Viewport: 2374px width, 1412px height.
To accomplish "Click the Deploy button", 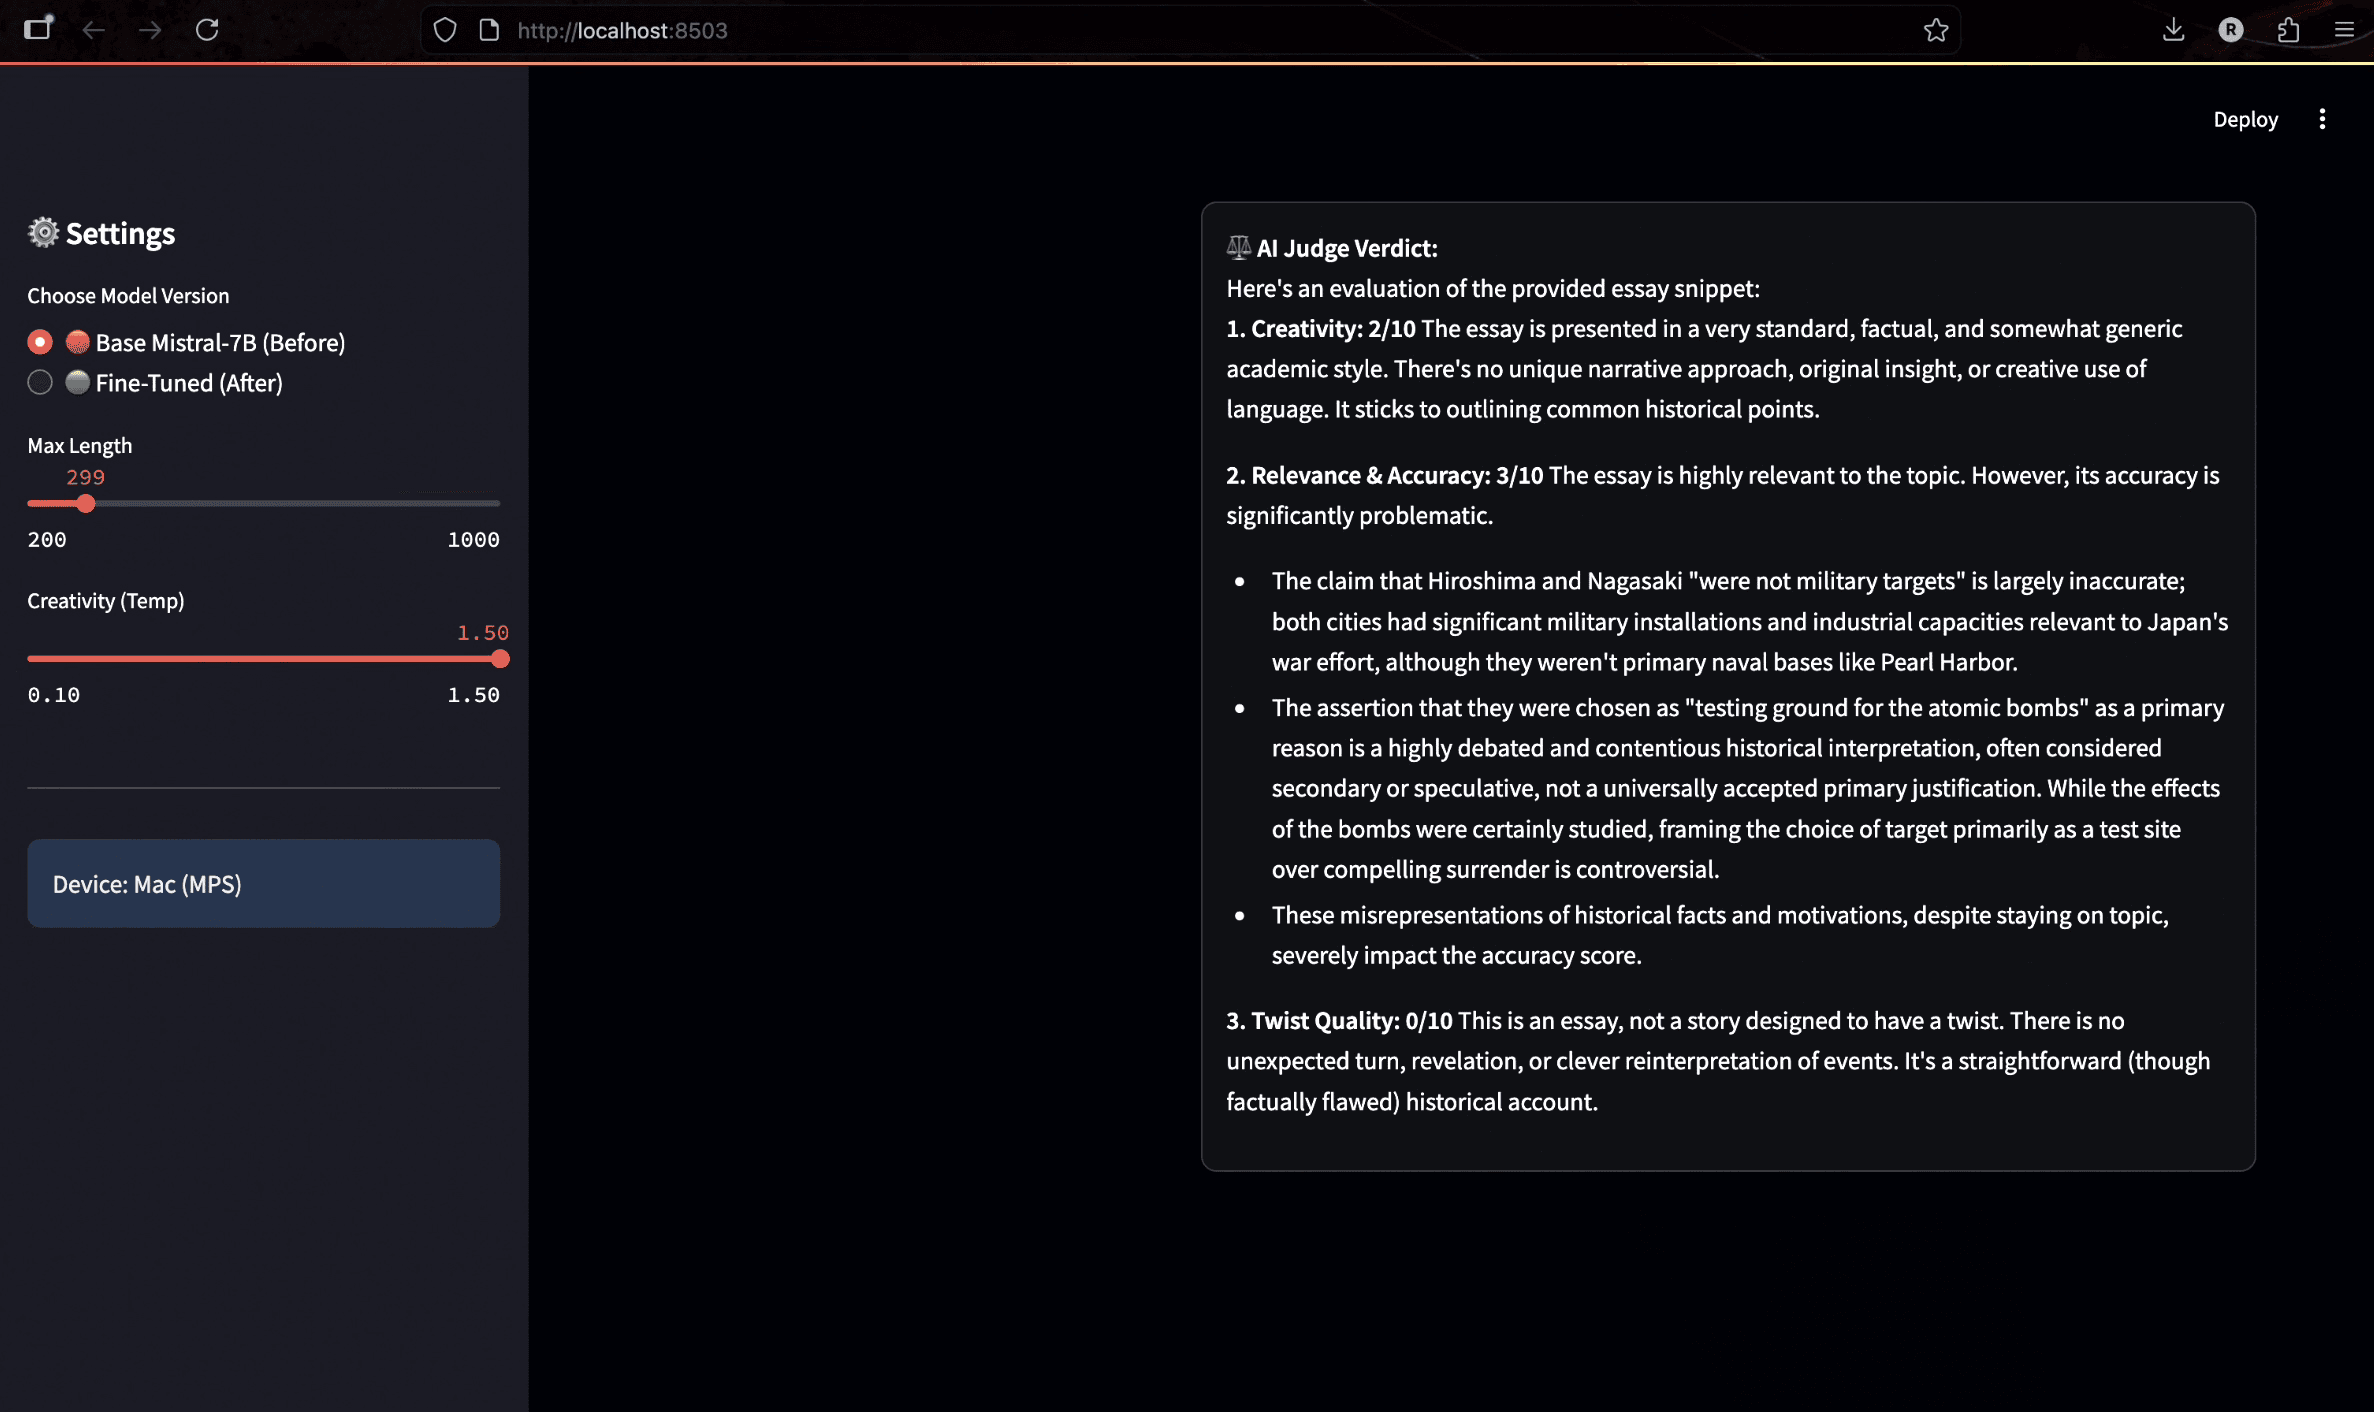I will click(x=2245, y=119).
